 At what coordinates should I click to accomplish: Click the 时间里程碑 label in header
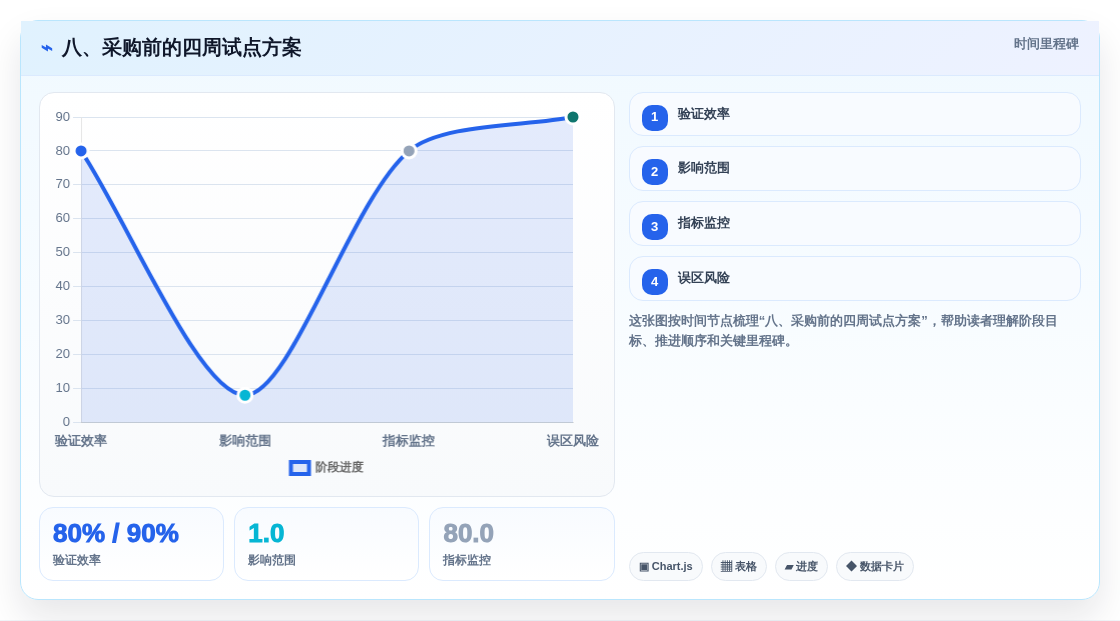point(1046,44)
